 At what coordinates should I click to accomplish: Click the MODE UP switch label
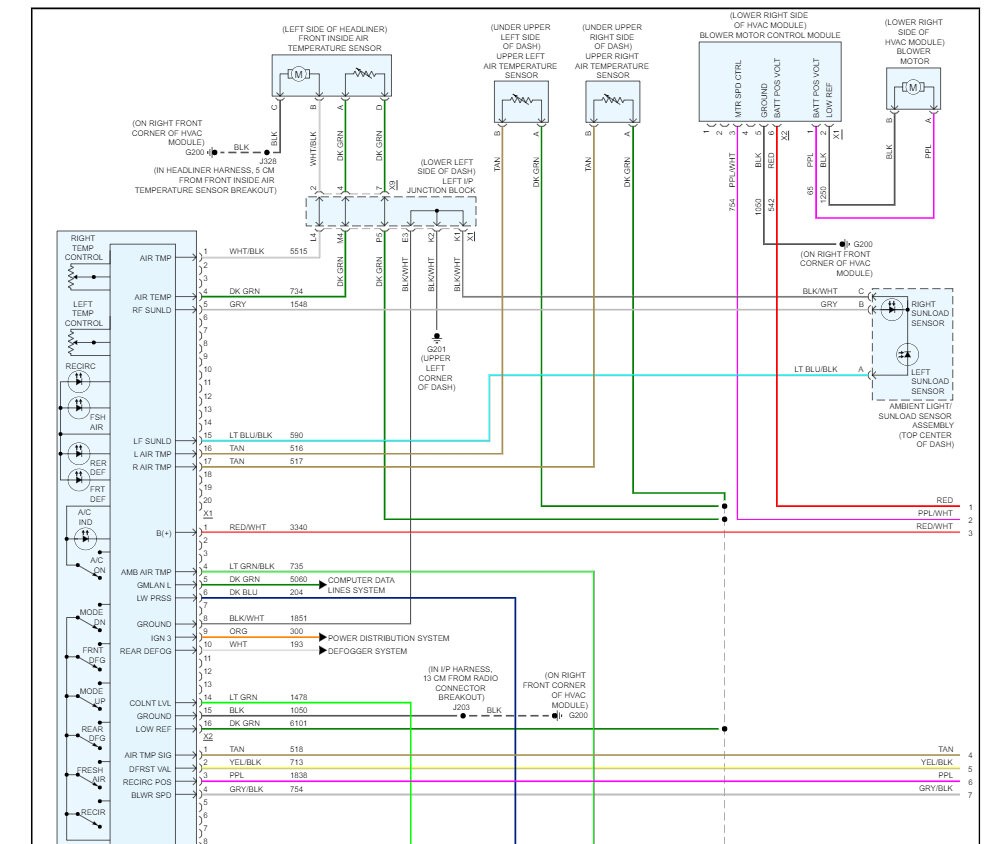point(92,696)
